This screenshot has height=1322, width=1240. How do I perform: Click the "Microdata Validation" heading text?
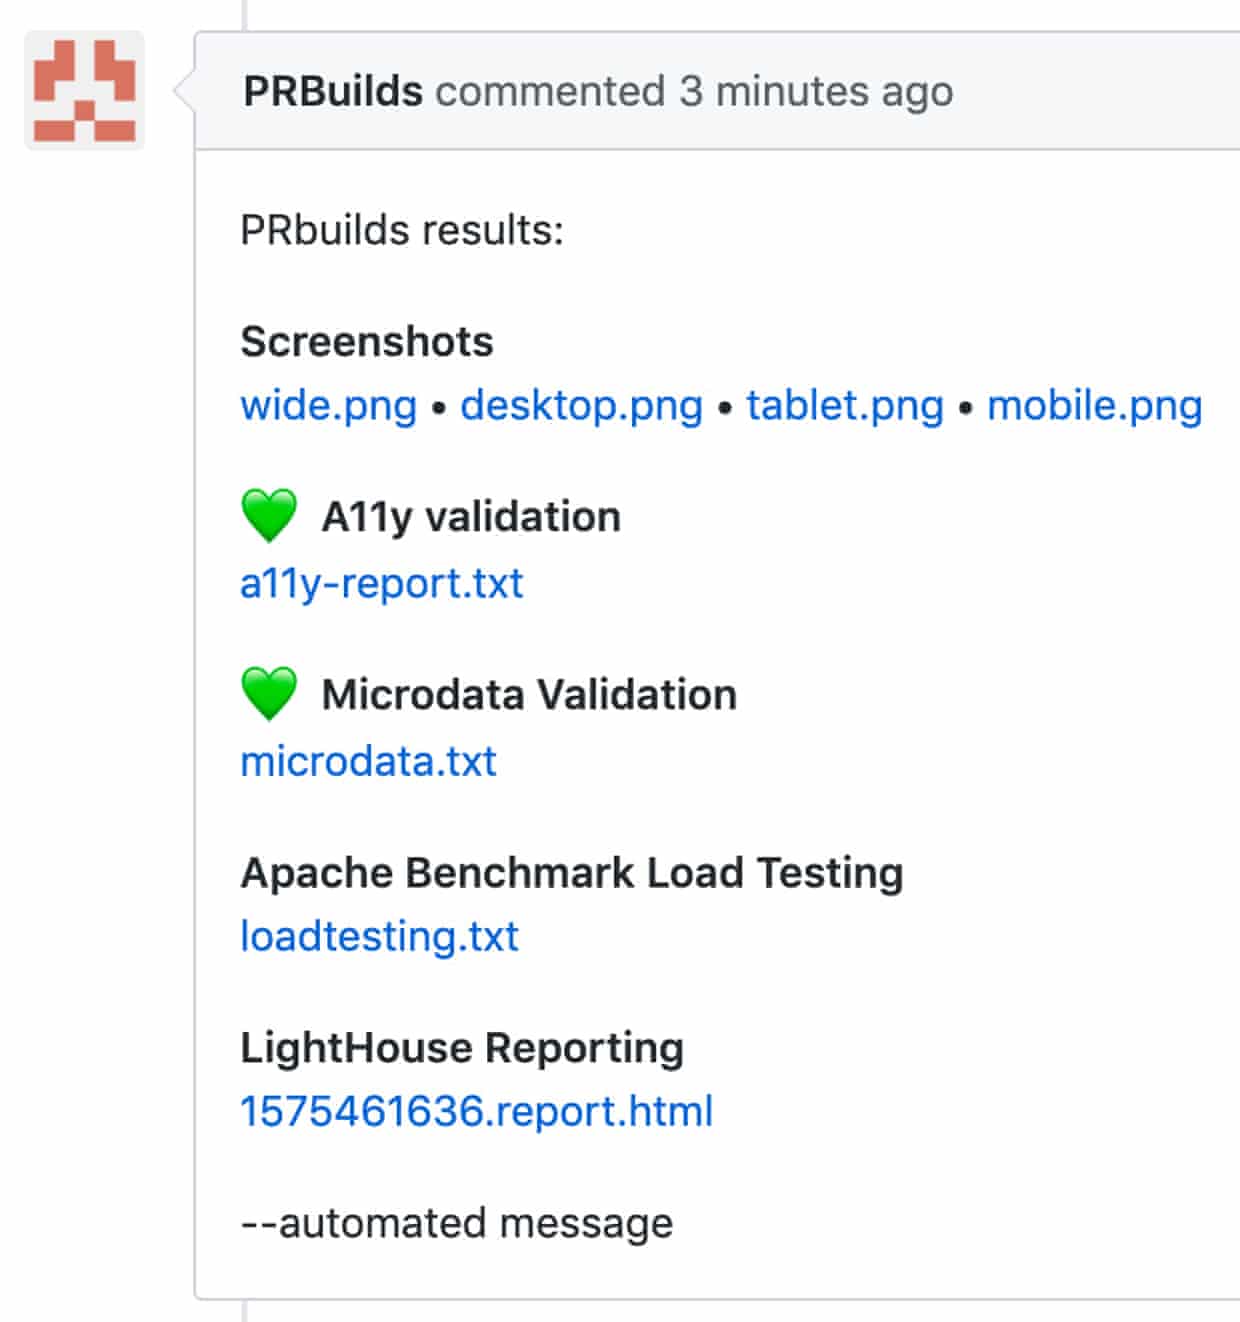pos(529,694)
